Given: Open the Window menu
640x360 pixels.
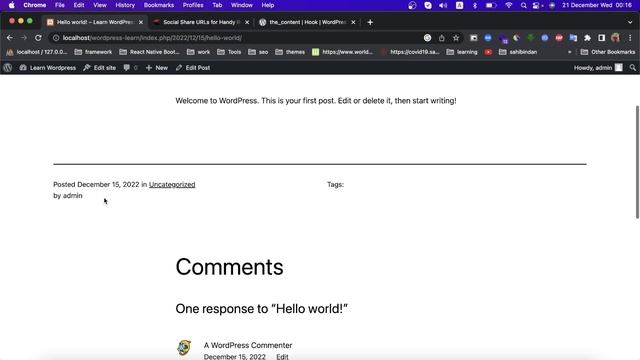Looking at the screenshot, I should (242, 5).
